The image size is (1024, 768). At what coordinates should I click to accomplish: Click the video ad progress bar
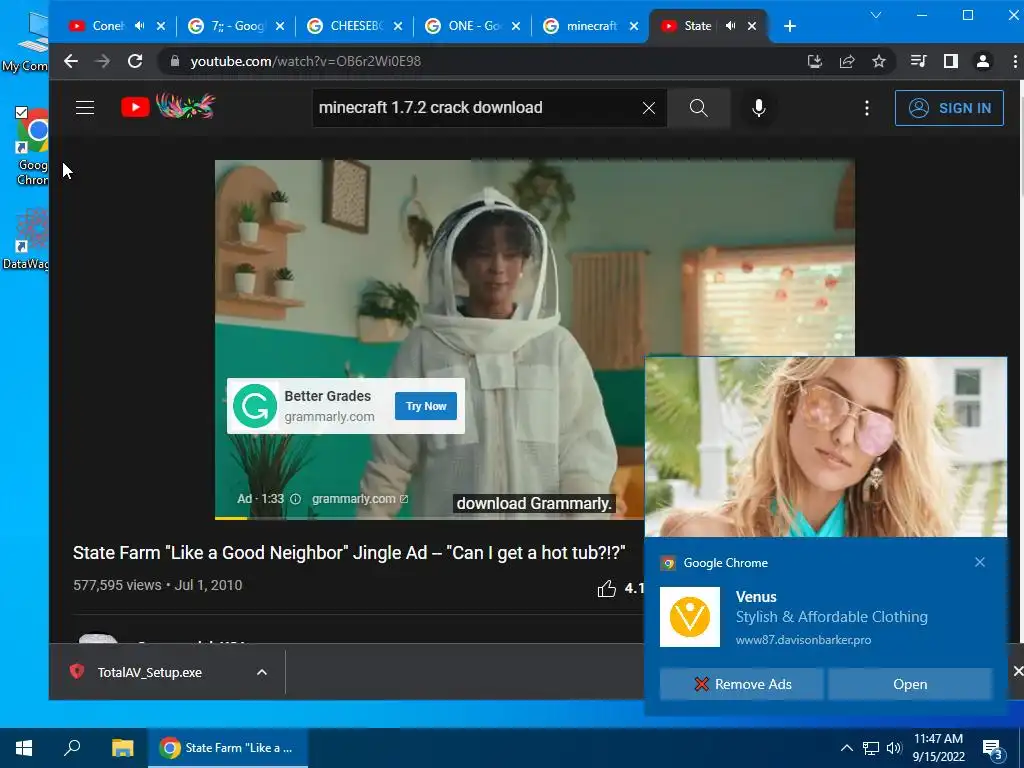click(429, 519)
